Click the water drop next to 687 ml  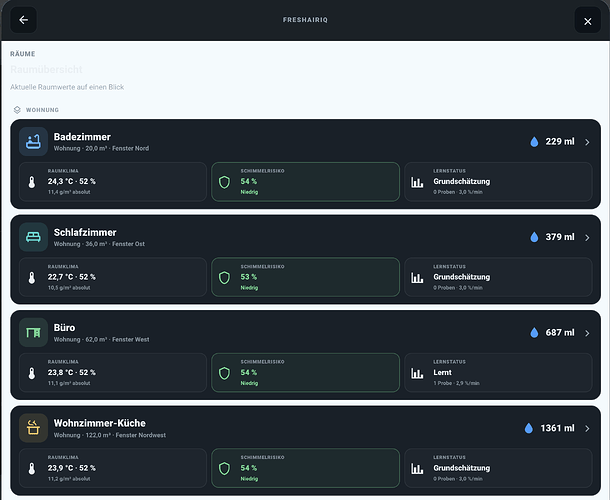(x=534, y=333)
